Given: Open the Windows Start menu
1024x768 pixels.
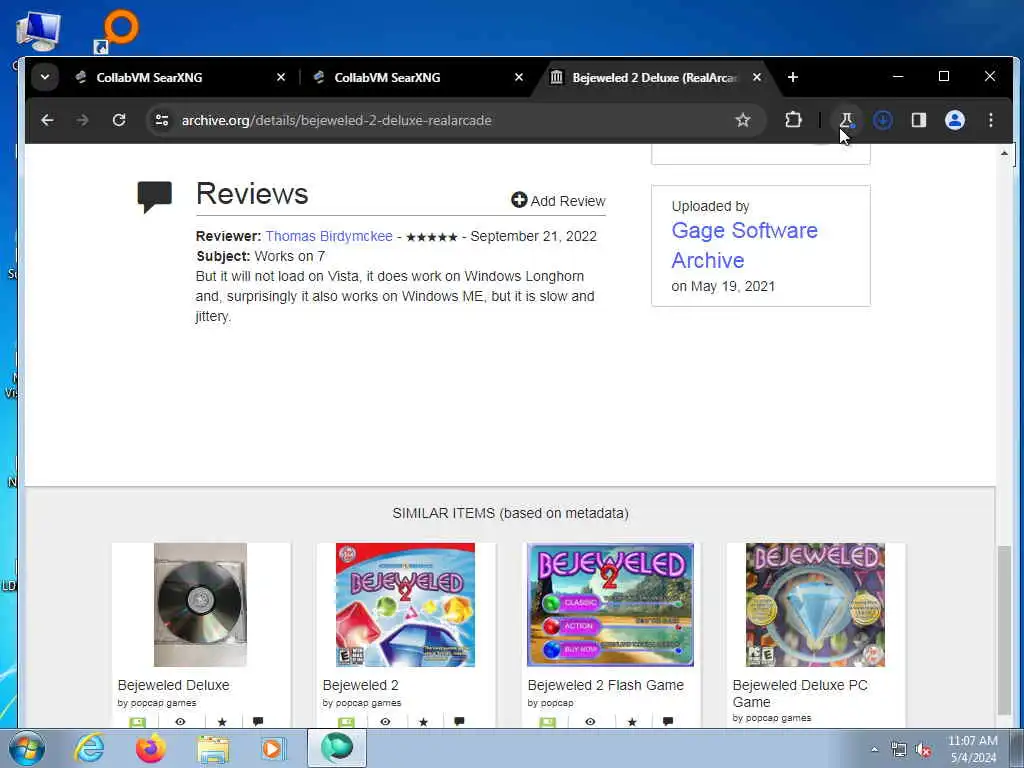Looking at the screenshot, I should coord(27,748).
